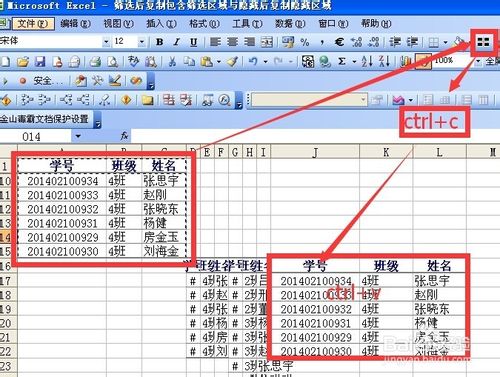Click the Print icon
The width and height of the screenshot is (500, 377).
click(96, 62)
